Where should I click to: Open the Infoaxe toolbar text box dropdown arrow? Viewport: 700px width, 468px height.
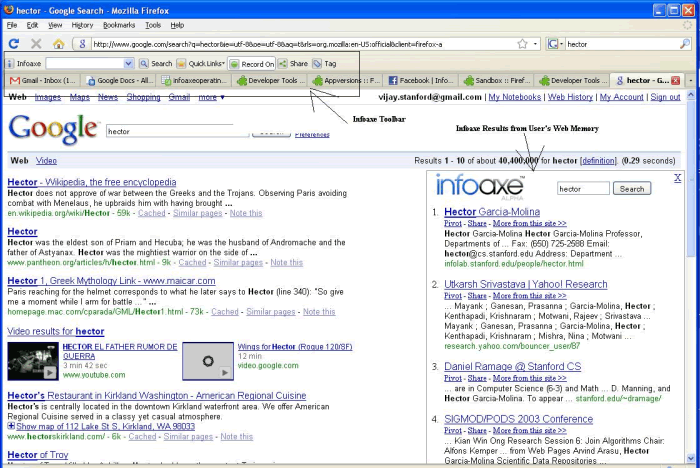[x=129, y=63]
